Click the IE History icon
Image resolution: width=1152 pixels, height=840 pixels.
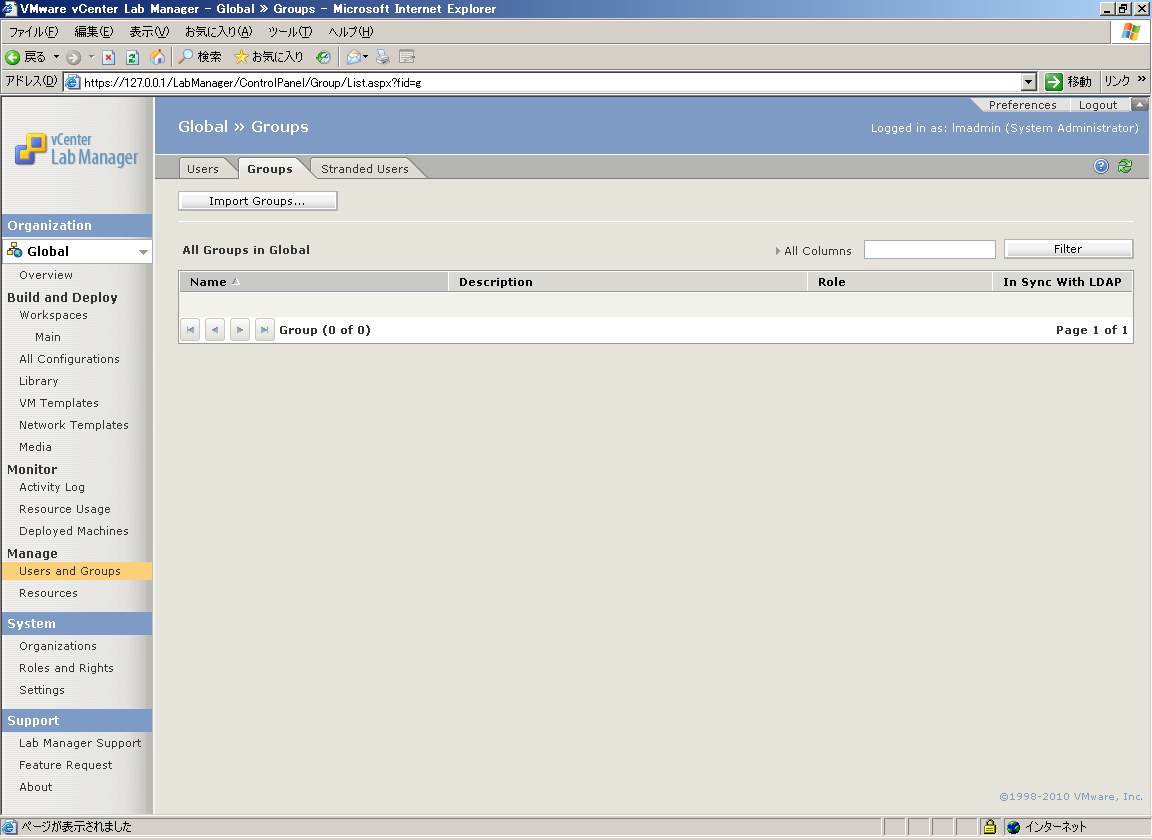pos(323,57)
